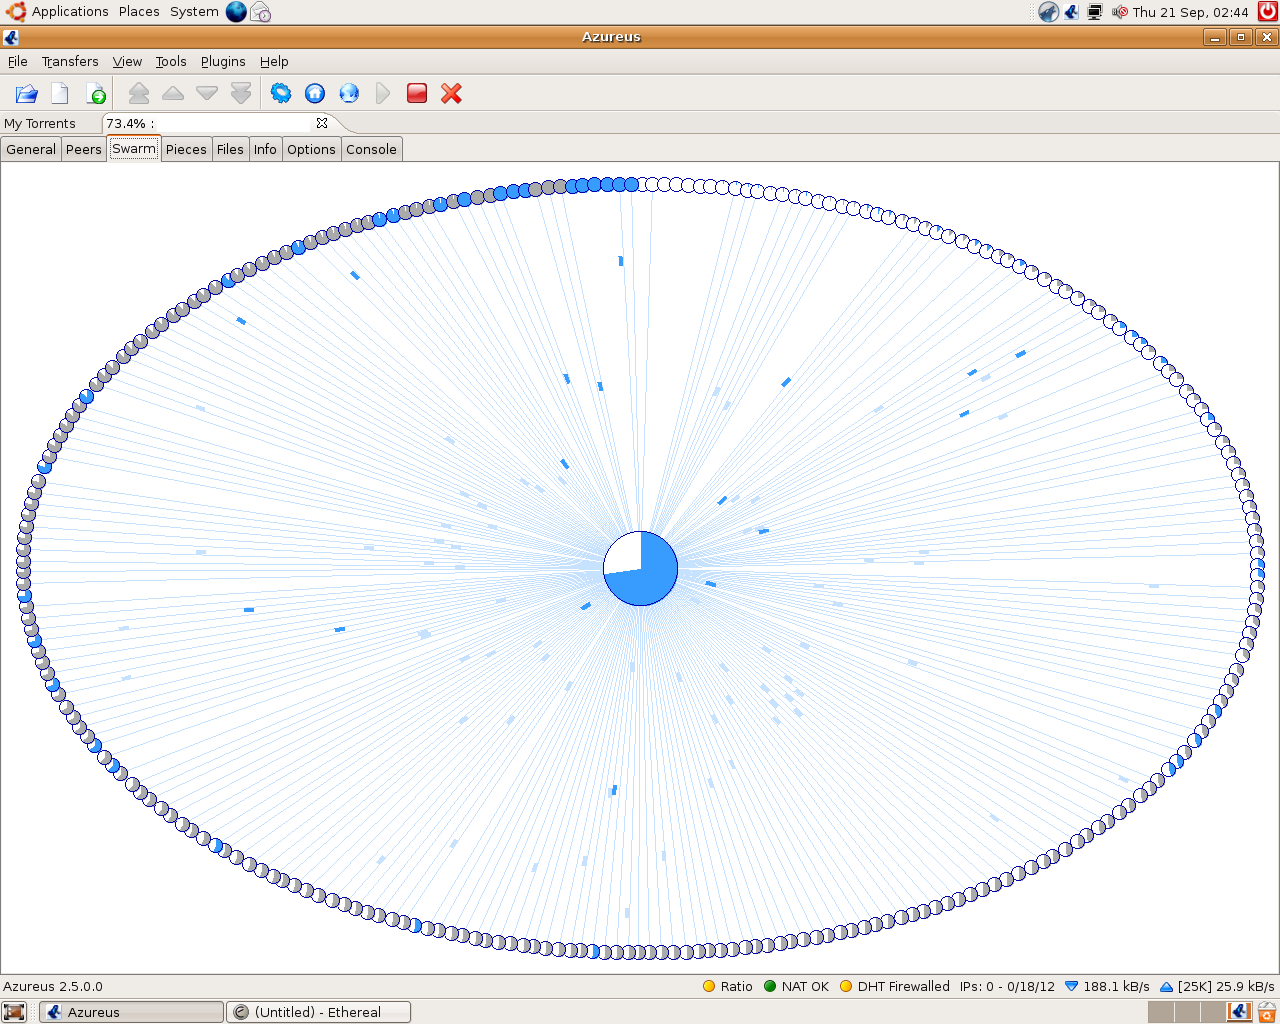Click the Open URL icon with green arrow
The image size is (1280, 1024).
(96, 94)
